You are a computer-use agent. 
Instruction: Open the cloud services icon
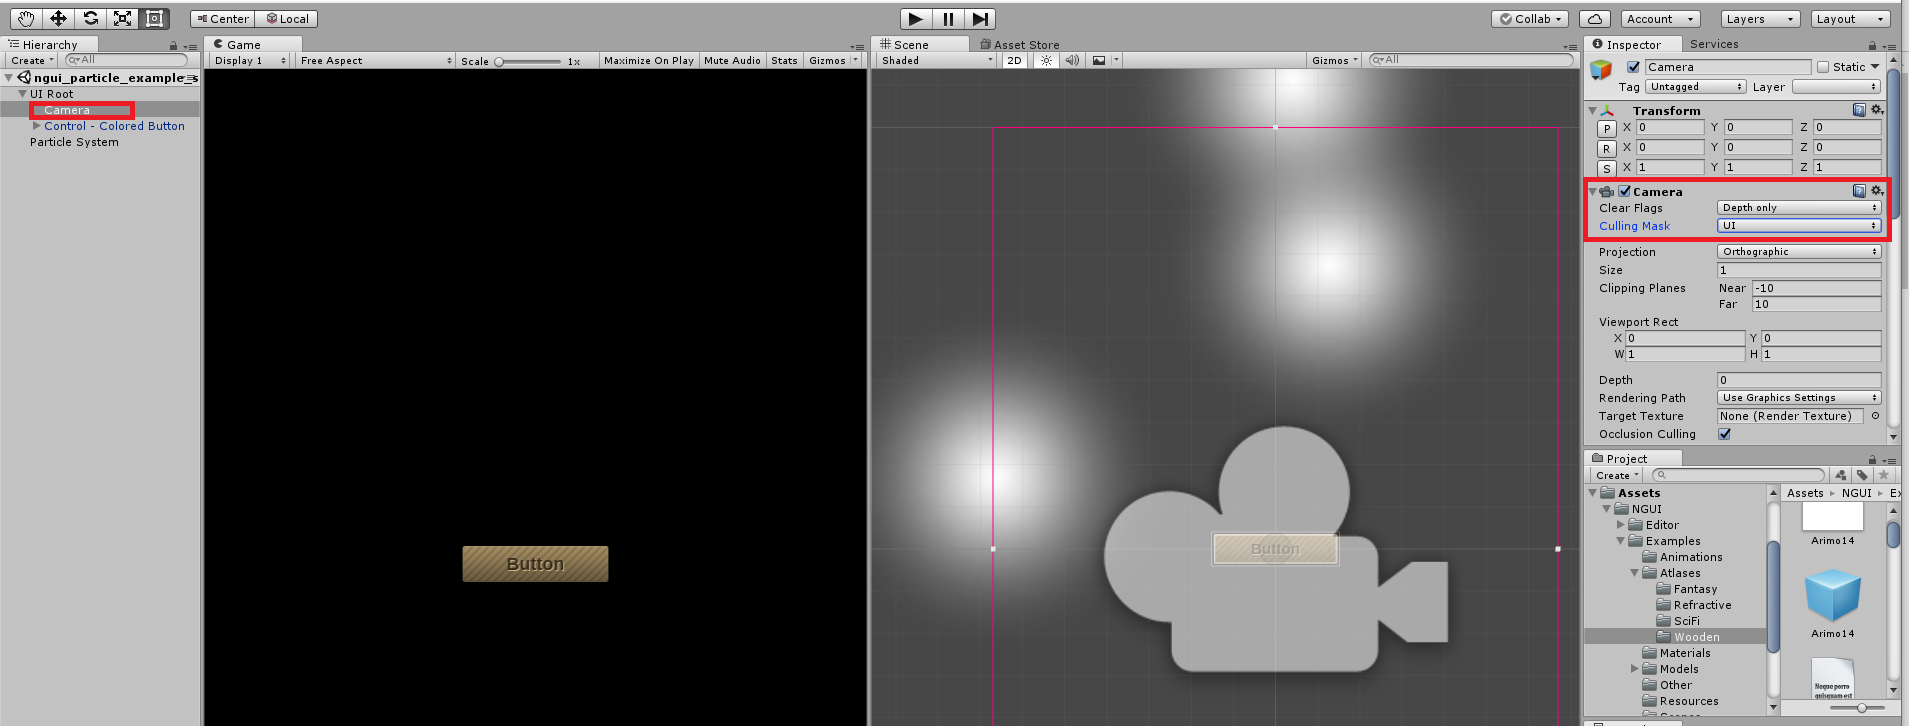pos(1595,19)
